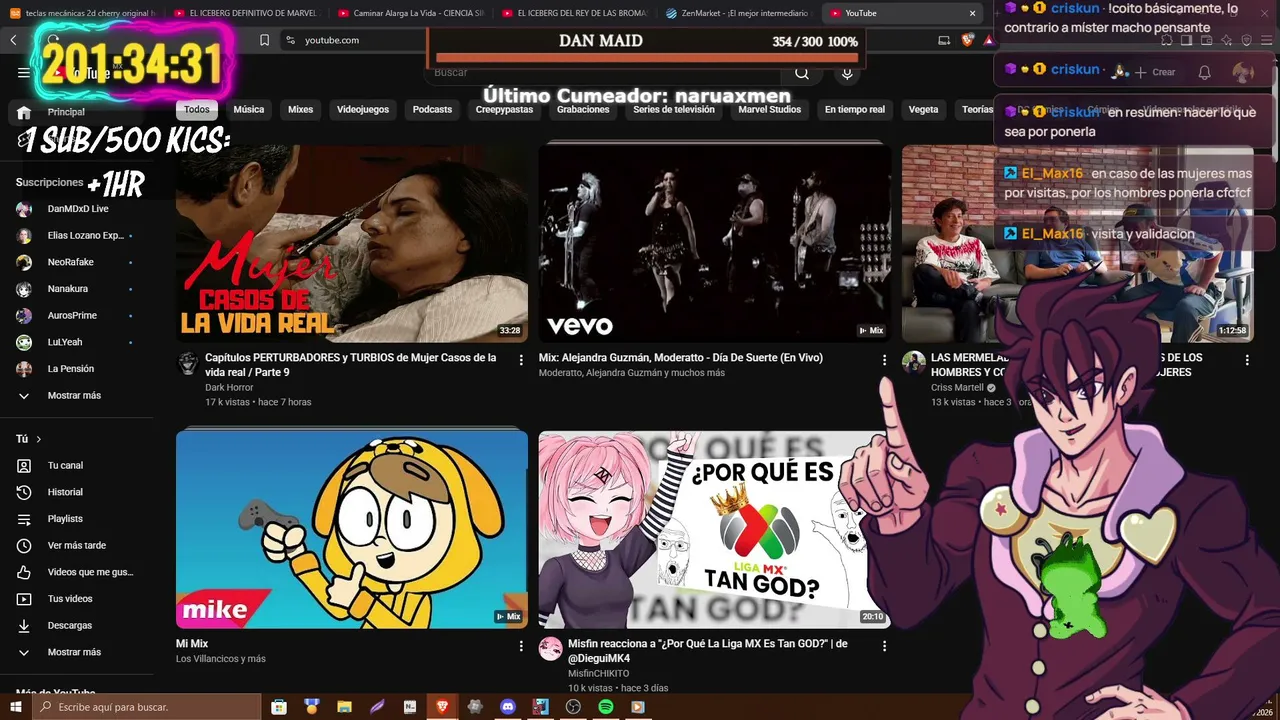This screenshot has width=1280, height=720.
Task: Open File Explorer from the taskbar
Action: tap(345, 707)
